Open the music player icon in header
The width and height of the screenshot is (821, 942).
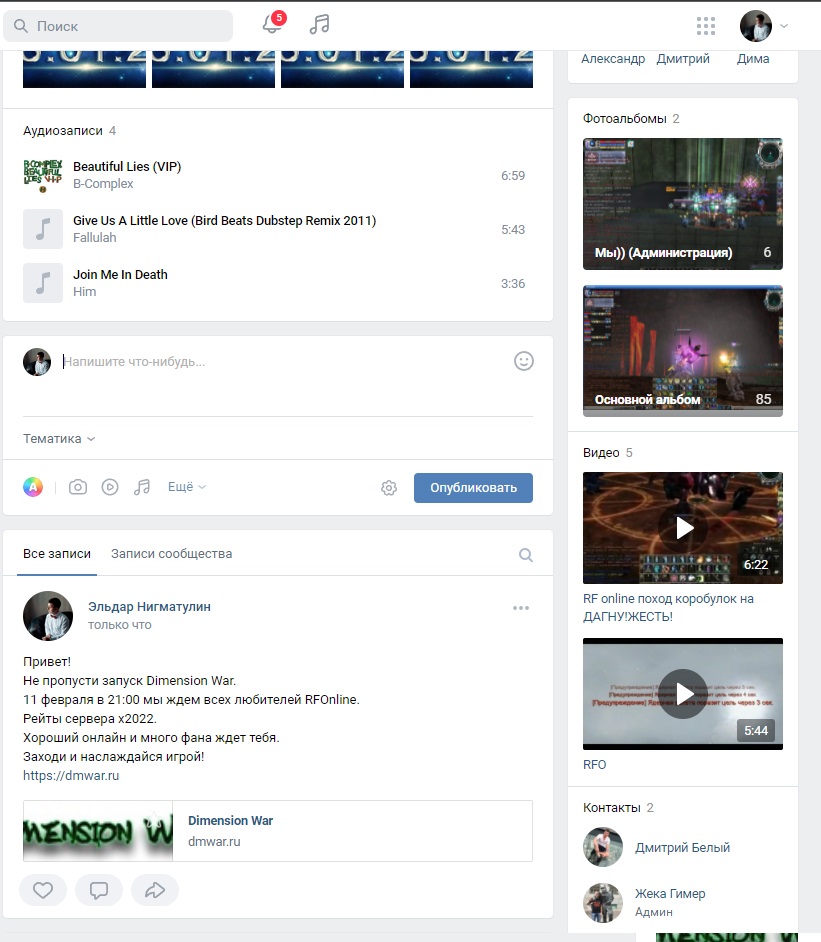click(319, 25)
